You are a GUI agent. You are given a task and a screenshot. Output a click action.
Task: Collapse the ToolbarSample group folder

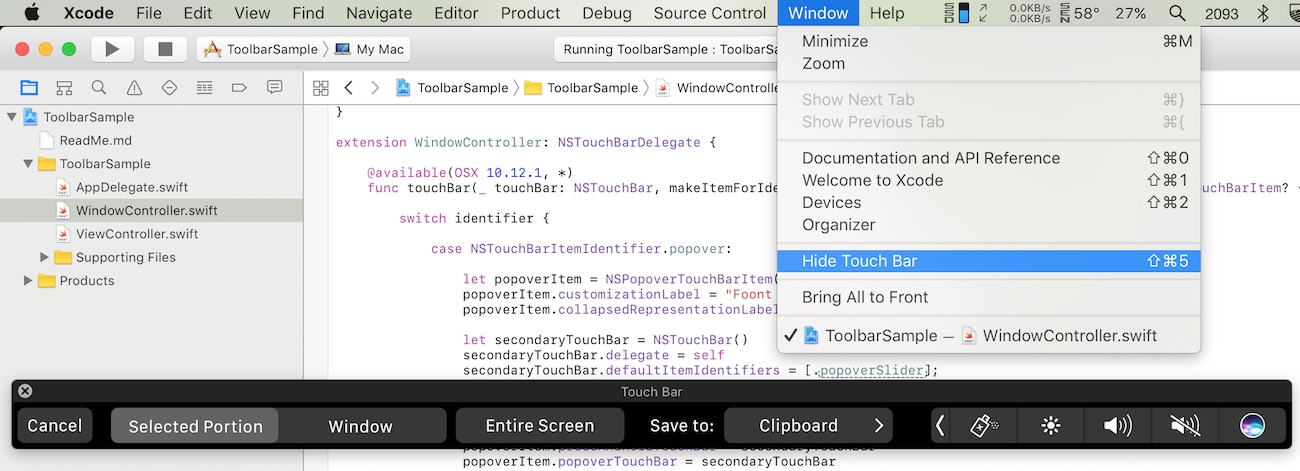click(x=28, y=164)
